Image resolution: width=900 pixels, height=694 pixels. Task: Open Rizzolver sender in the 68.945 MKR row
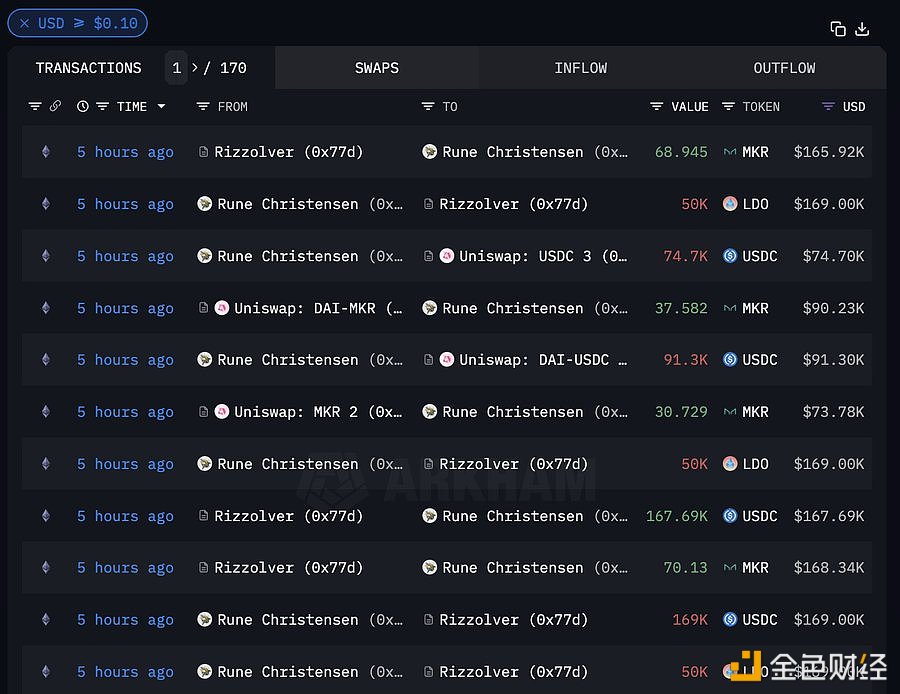tap(288, 152)
